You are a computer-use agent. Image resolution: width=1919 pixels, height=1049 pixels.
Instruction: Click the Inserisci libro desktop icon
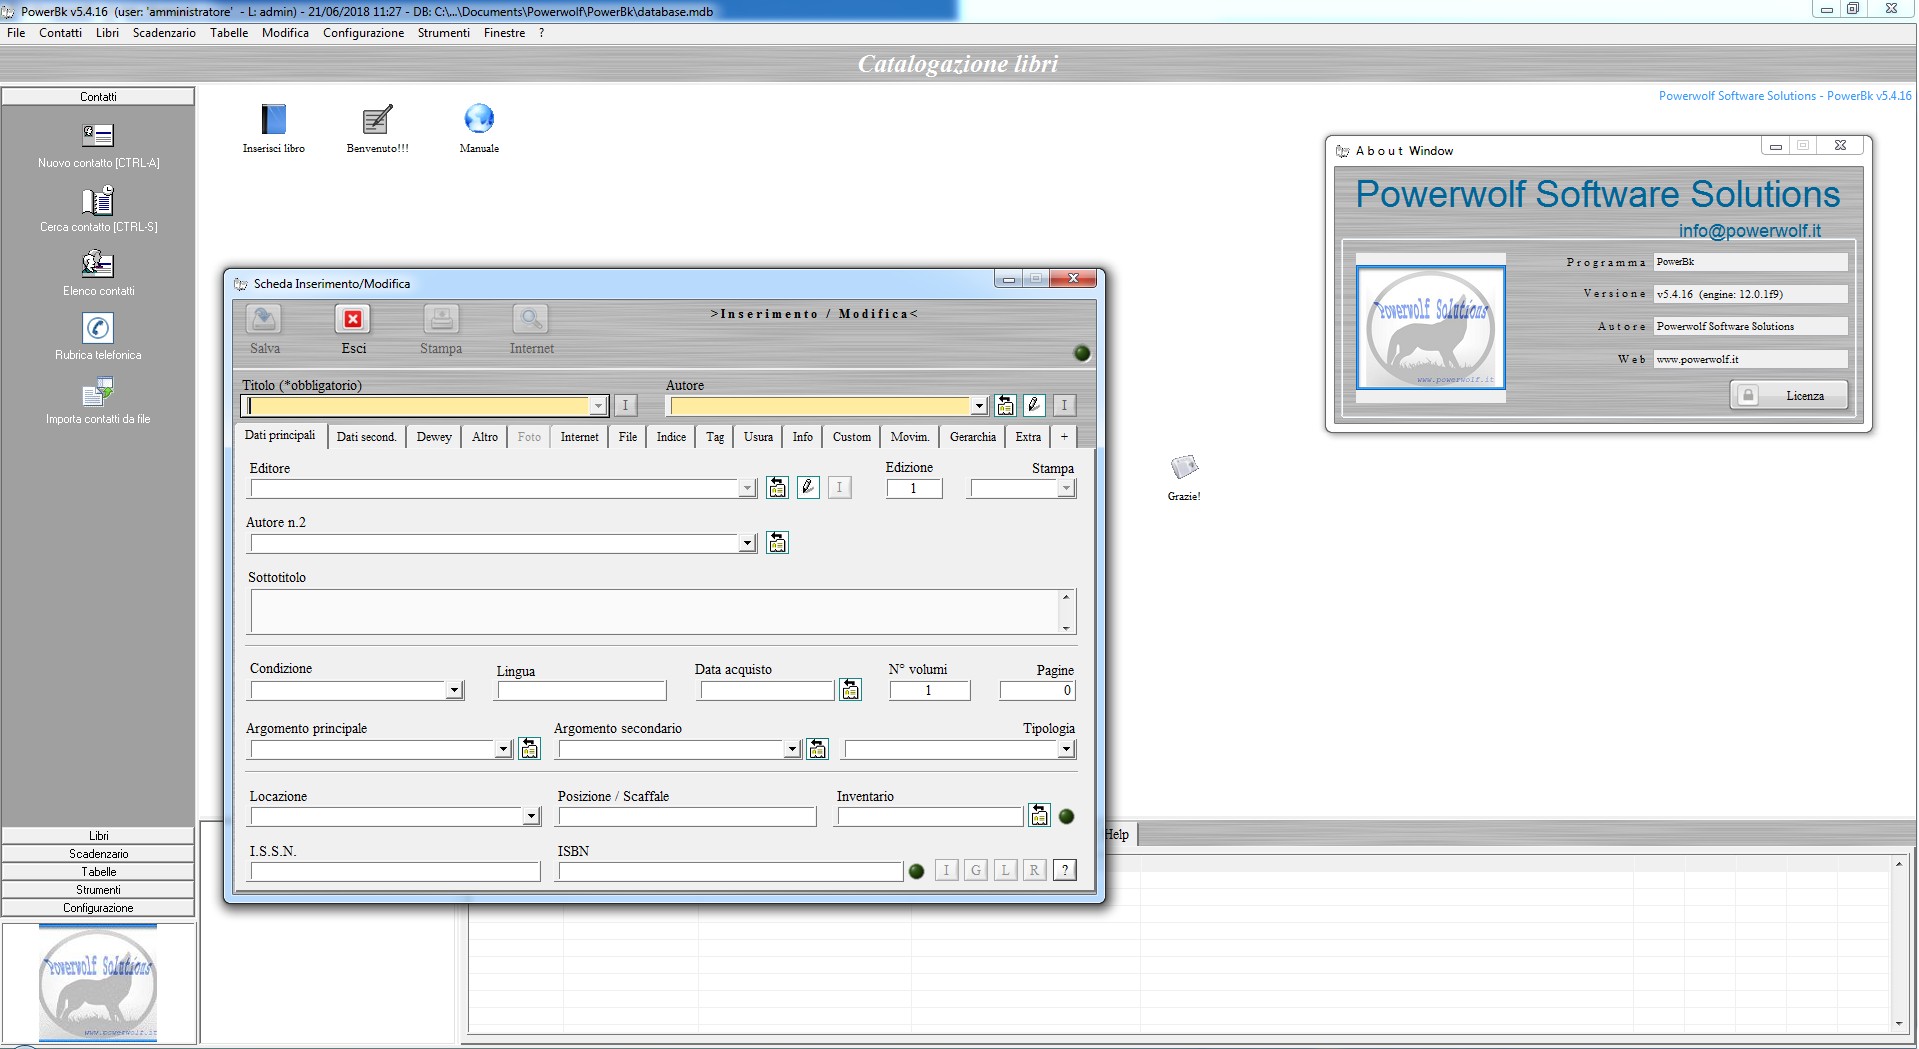[x=273, y=119]
